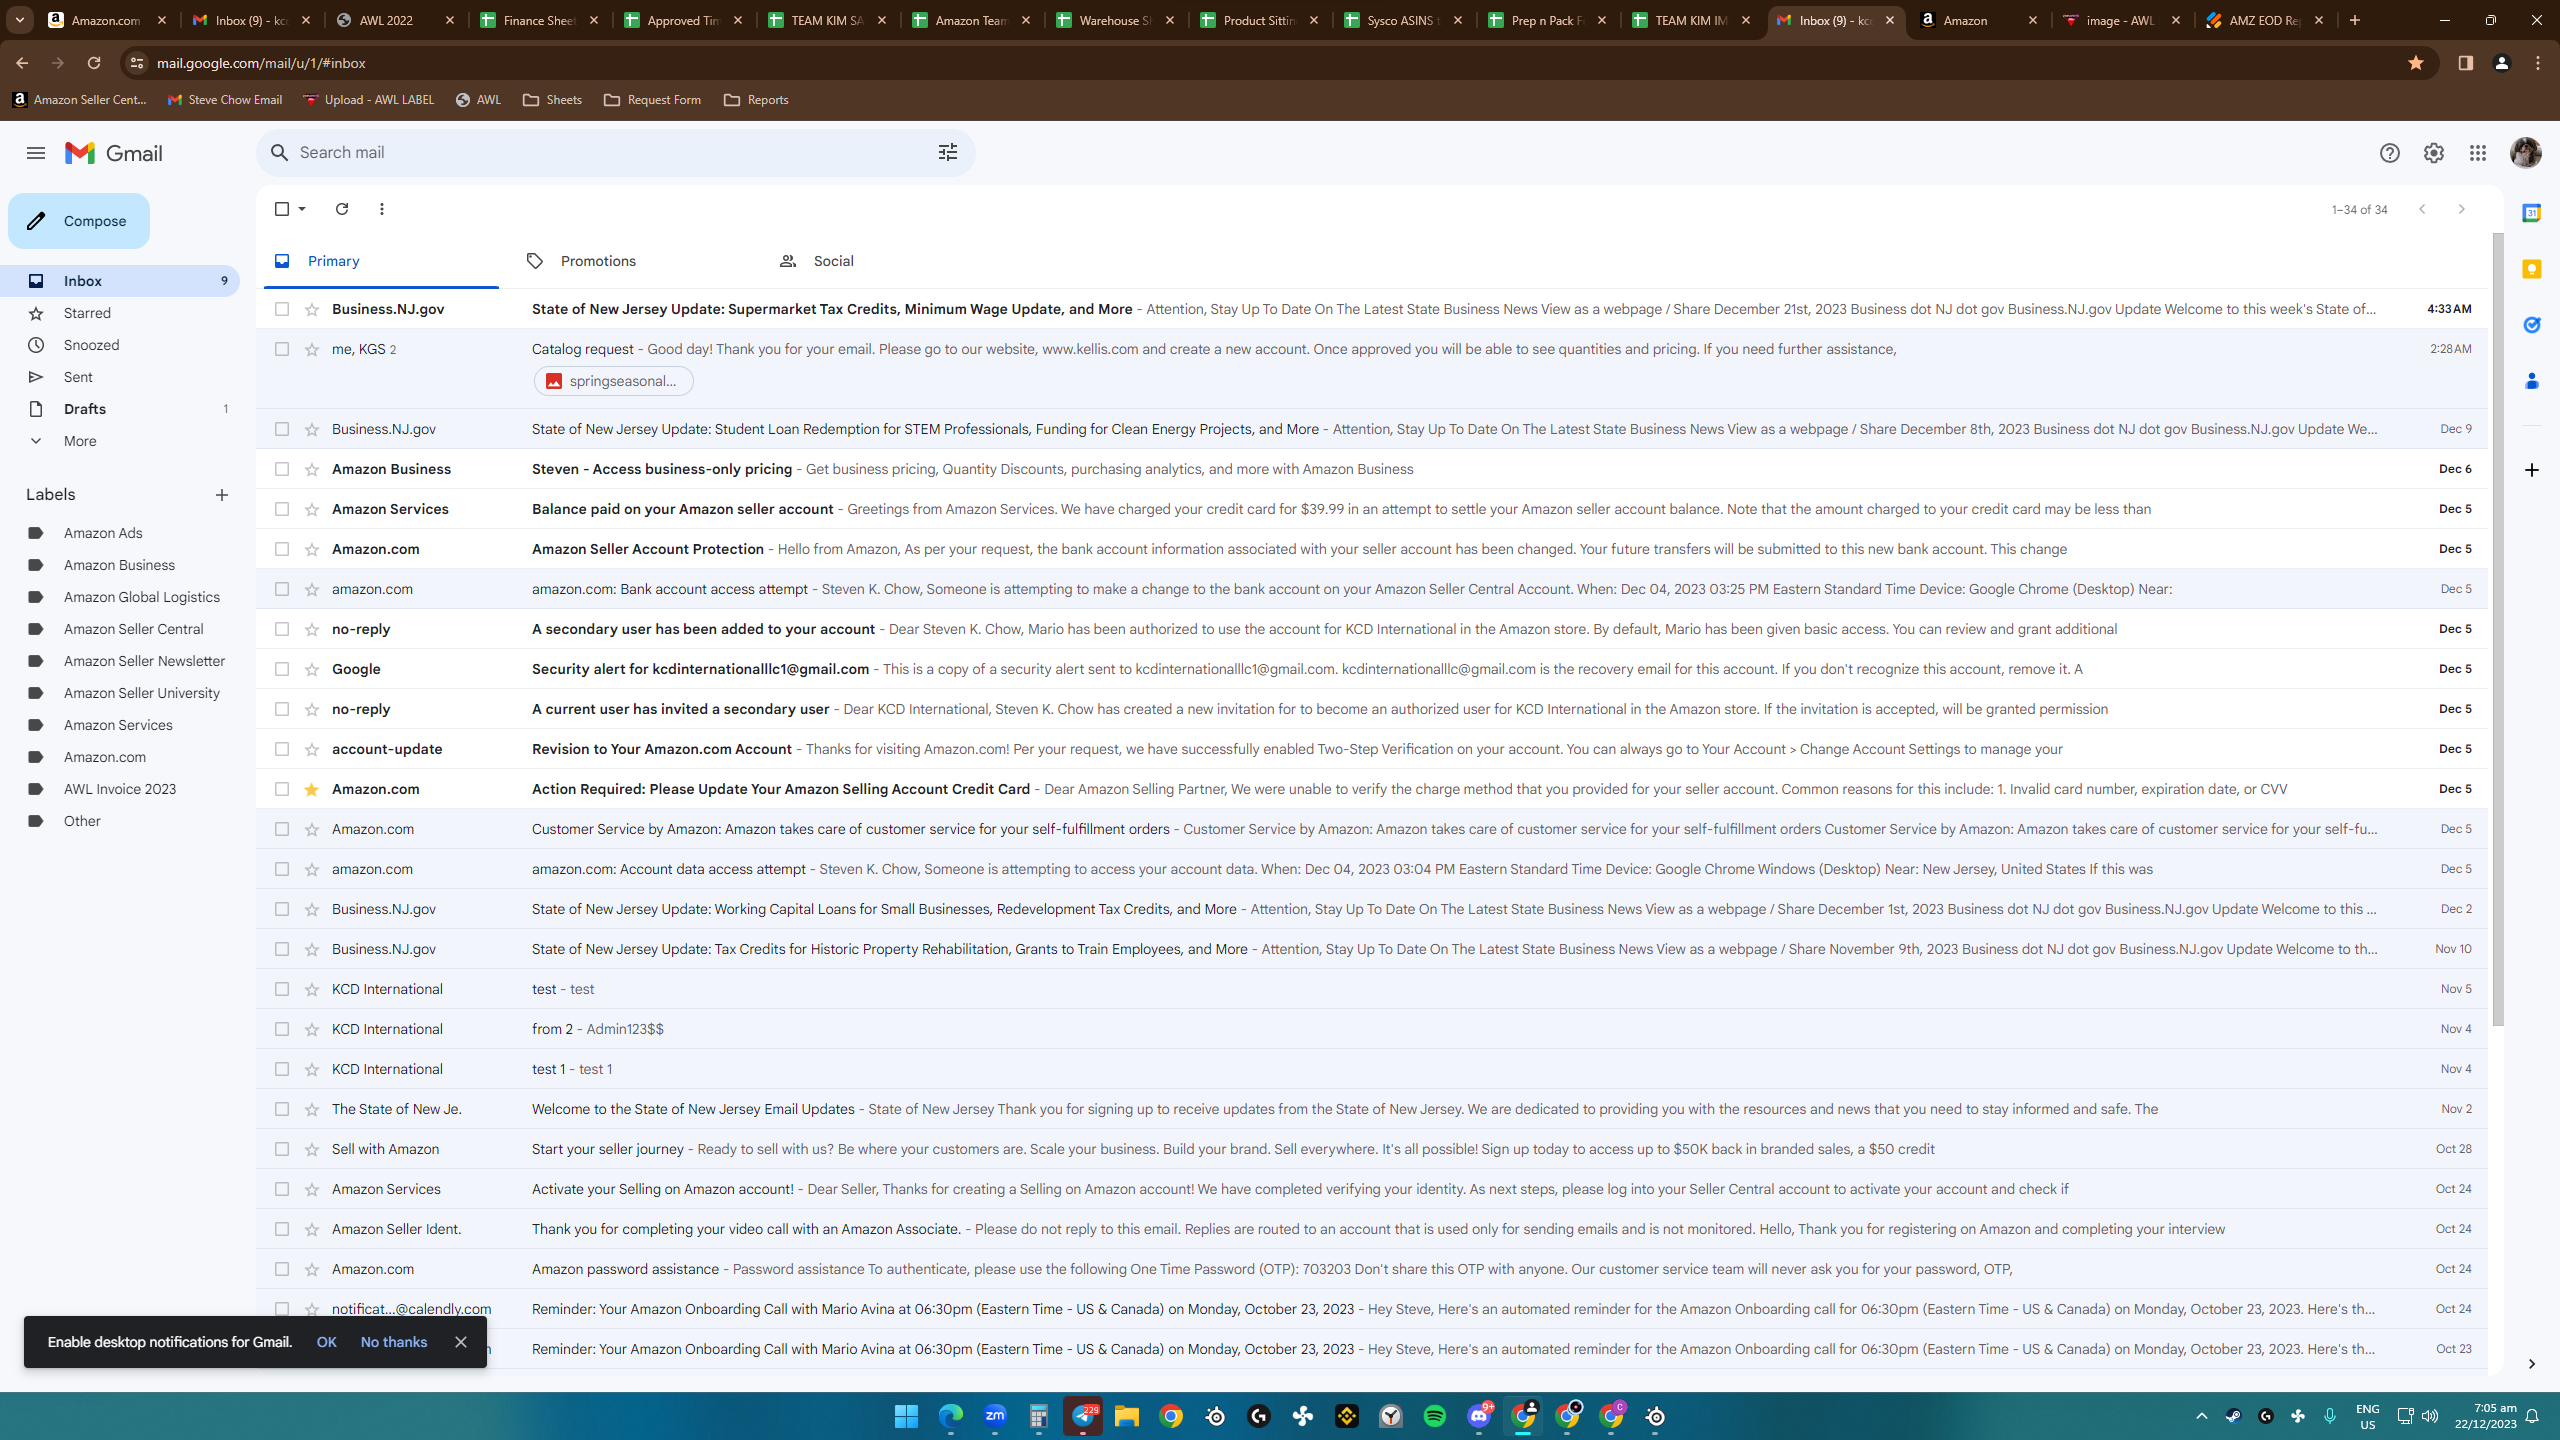Select checkbox for Amazon password assistance email

pyautogui.click(x=282, y=1269)
